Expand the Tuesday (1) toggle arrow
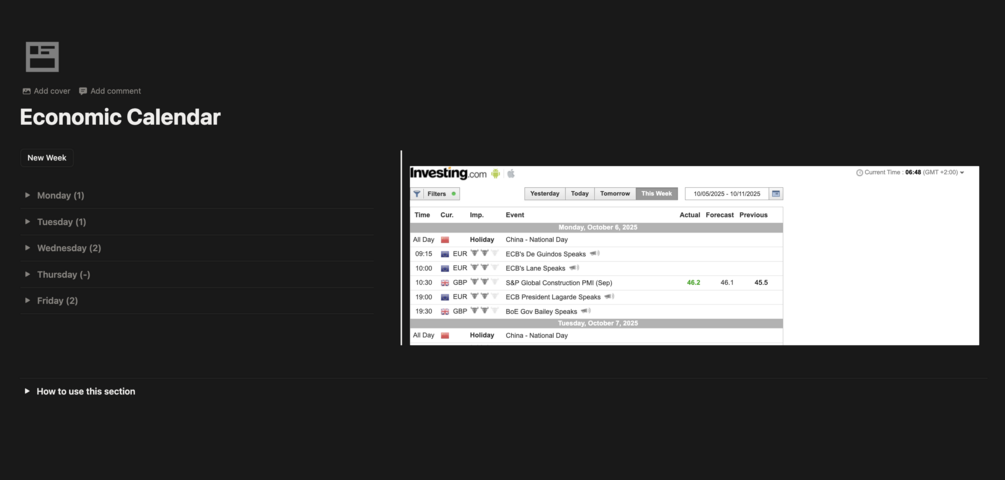This screenshot has height=480, width=1005. point(28,221)
